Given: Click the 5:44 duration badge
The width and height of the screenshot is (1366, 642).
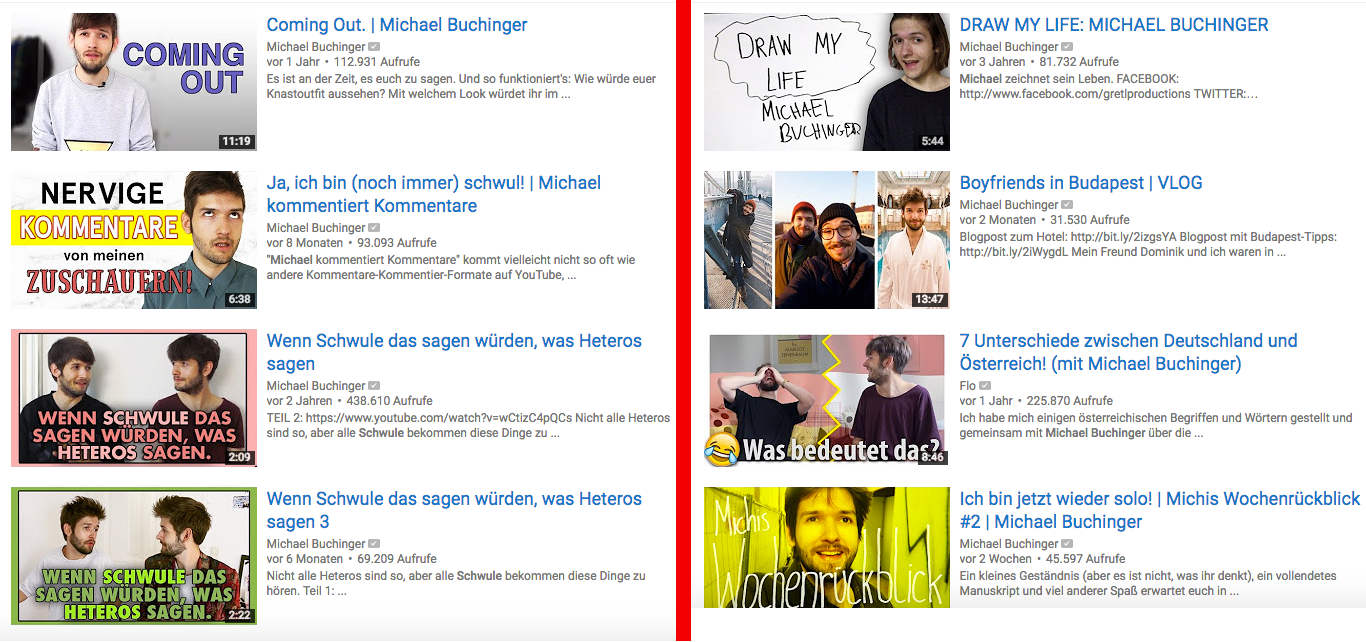Looking at the screenshot, I should (933, 142).
